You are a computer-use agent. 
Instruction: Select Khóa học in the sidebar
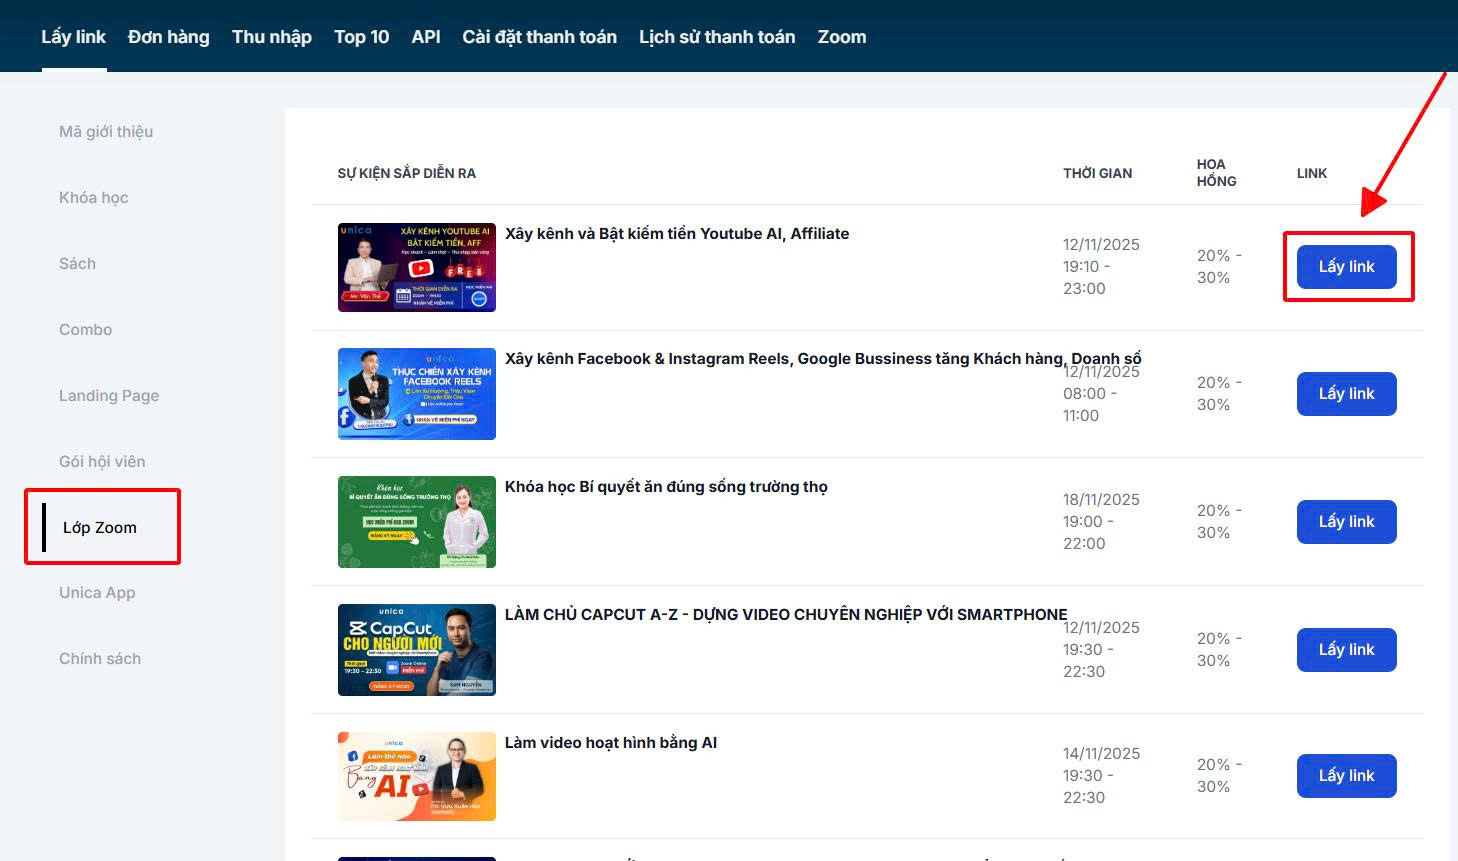tap(93, 198)
